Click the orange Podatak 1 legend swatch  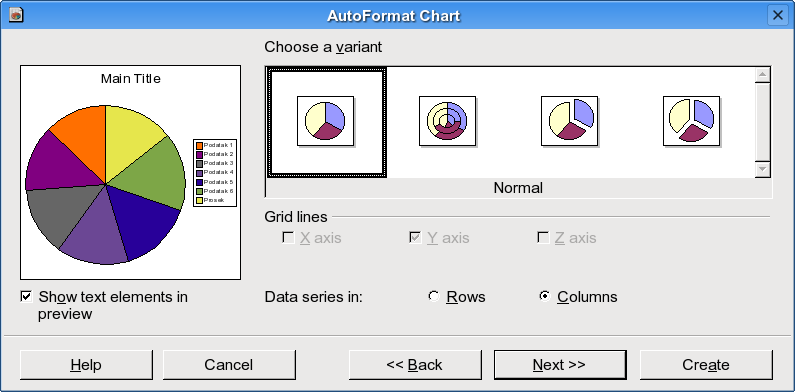[x=199, y=146]
